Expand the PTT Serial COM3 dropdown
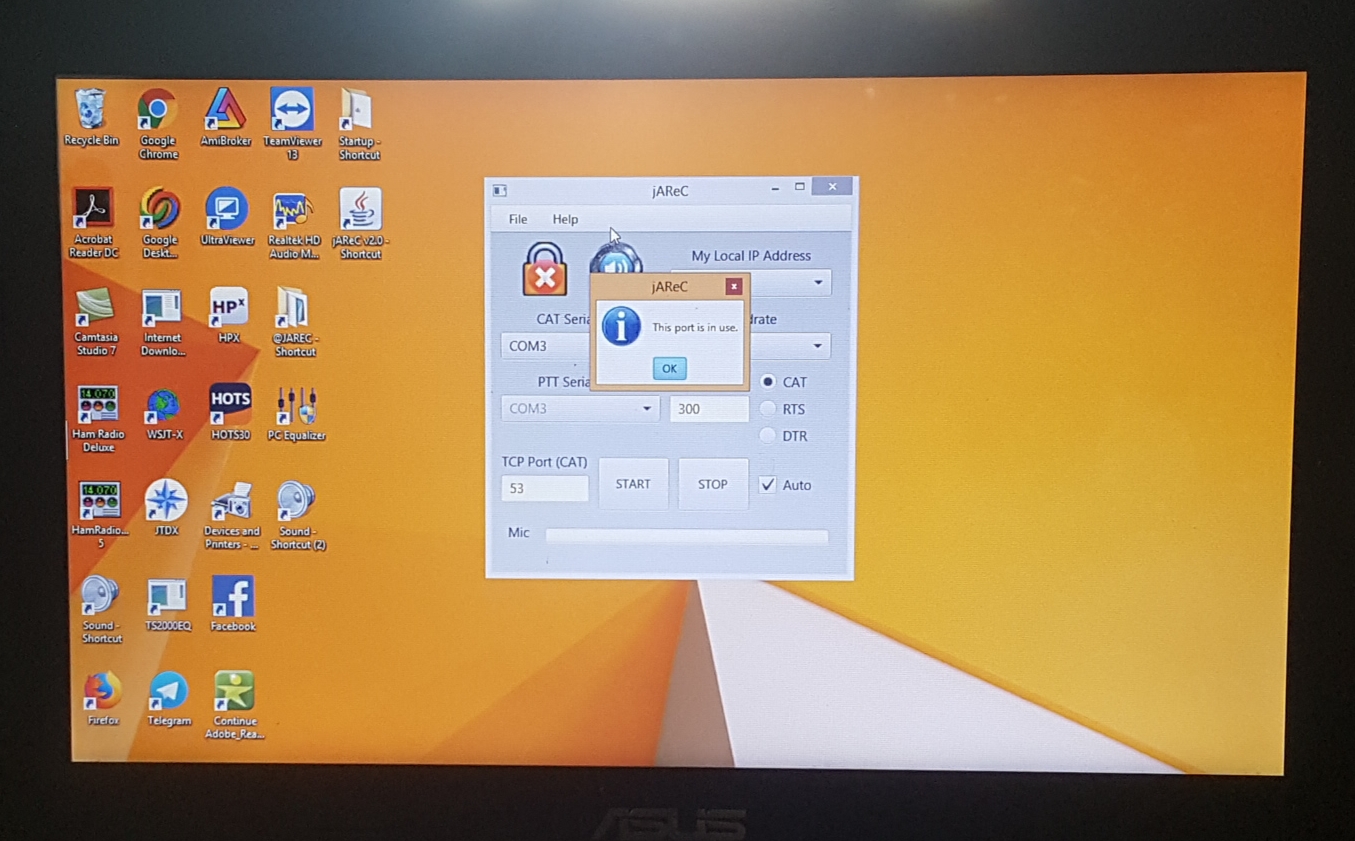The width and height of the screenshot is (1355, 841). [x=646, y=409]
